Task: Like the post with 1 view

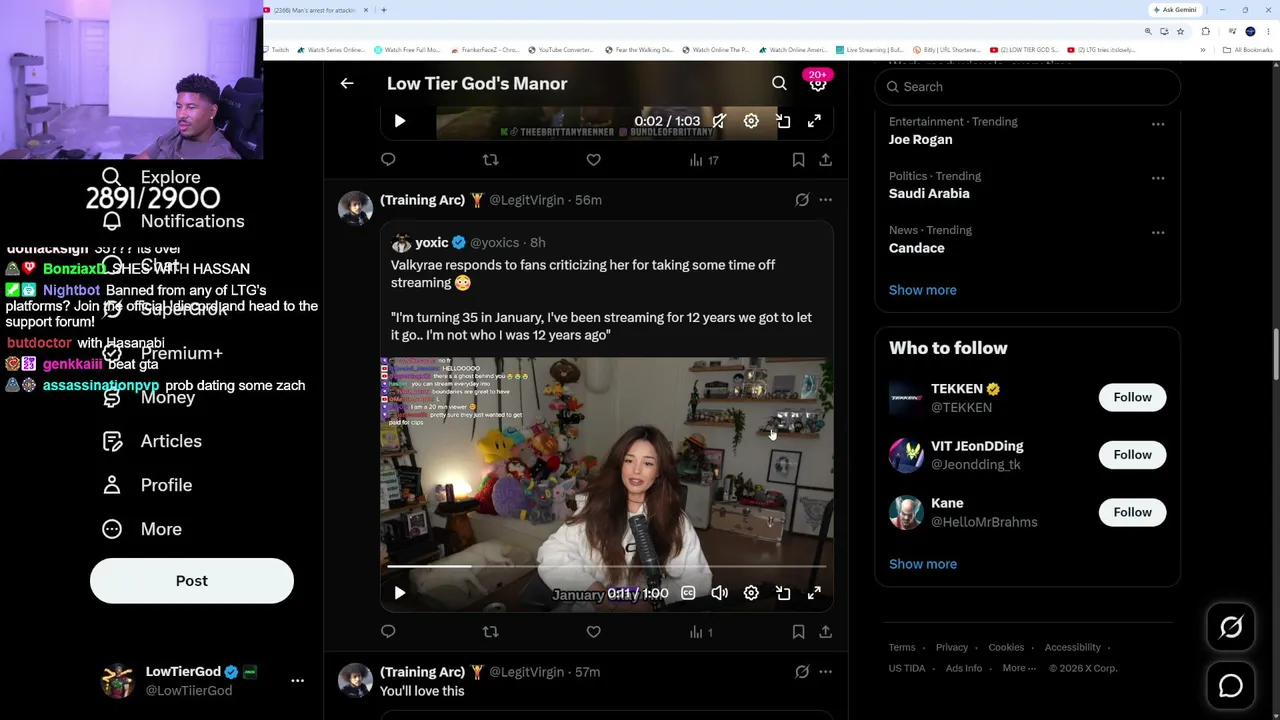Action: click(x=593, y=632)
